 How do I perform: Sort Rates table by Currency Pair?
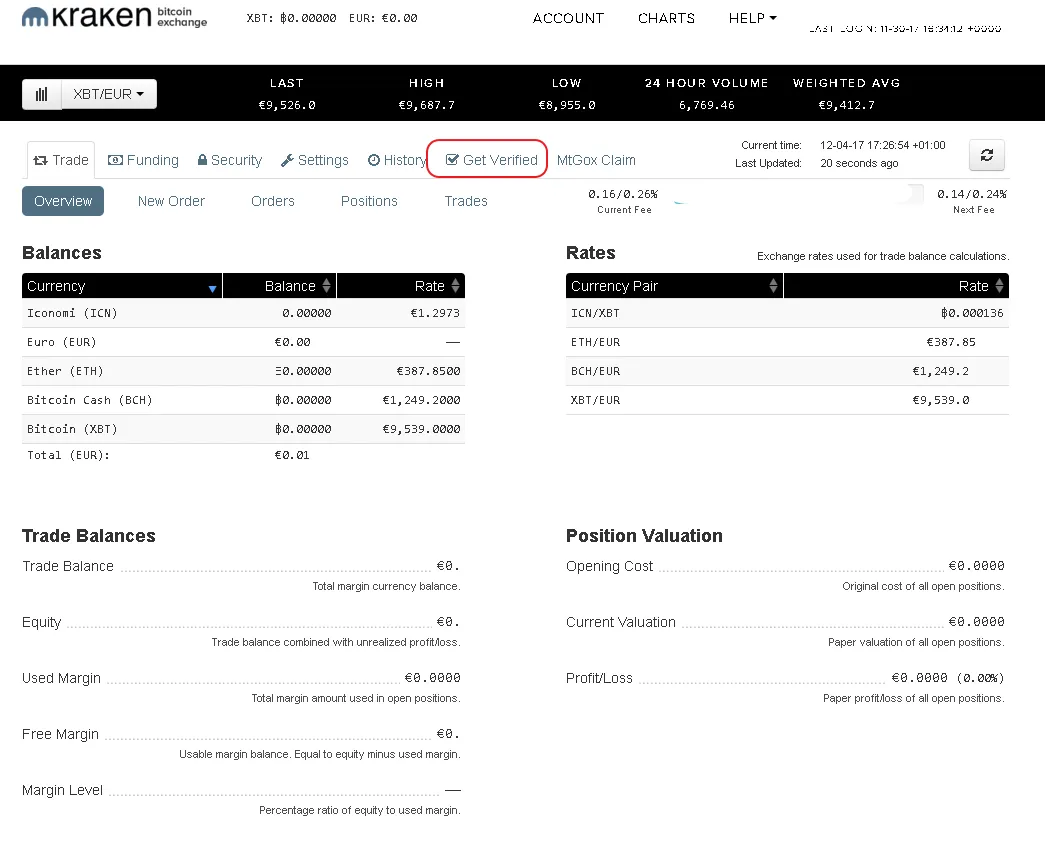674,286
